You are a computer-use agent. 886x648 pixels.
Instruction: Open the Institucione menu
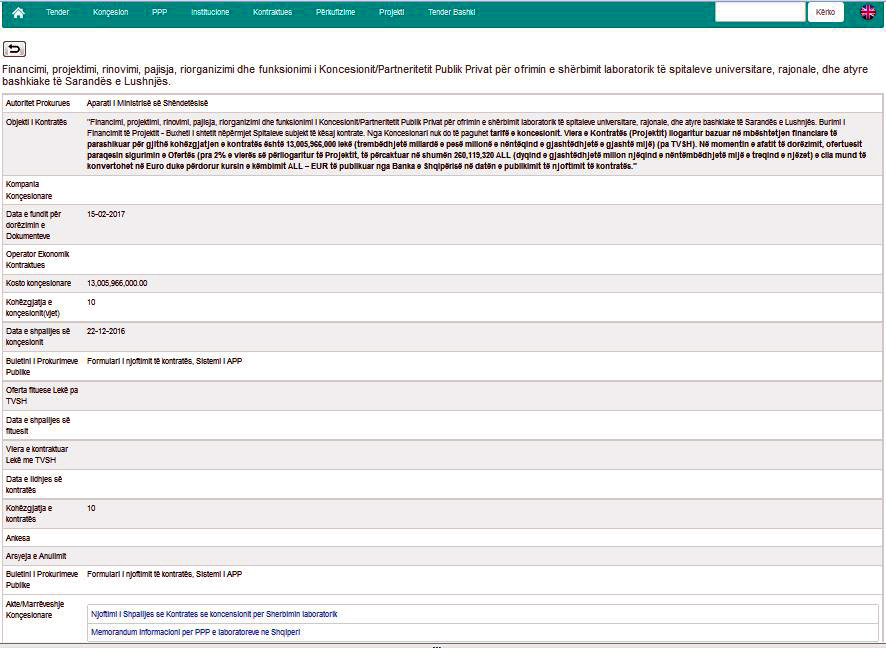[210, 13]
